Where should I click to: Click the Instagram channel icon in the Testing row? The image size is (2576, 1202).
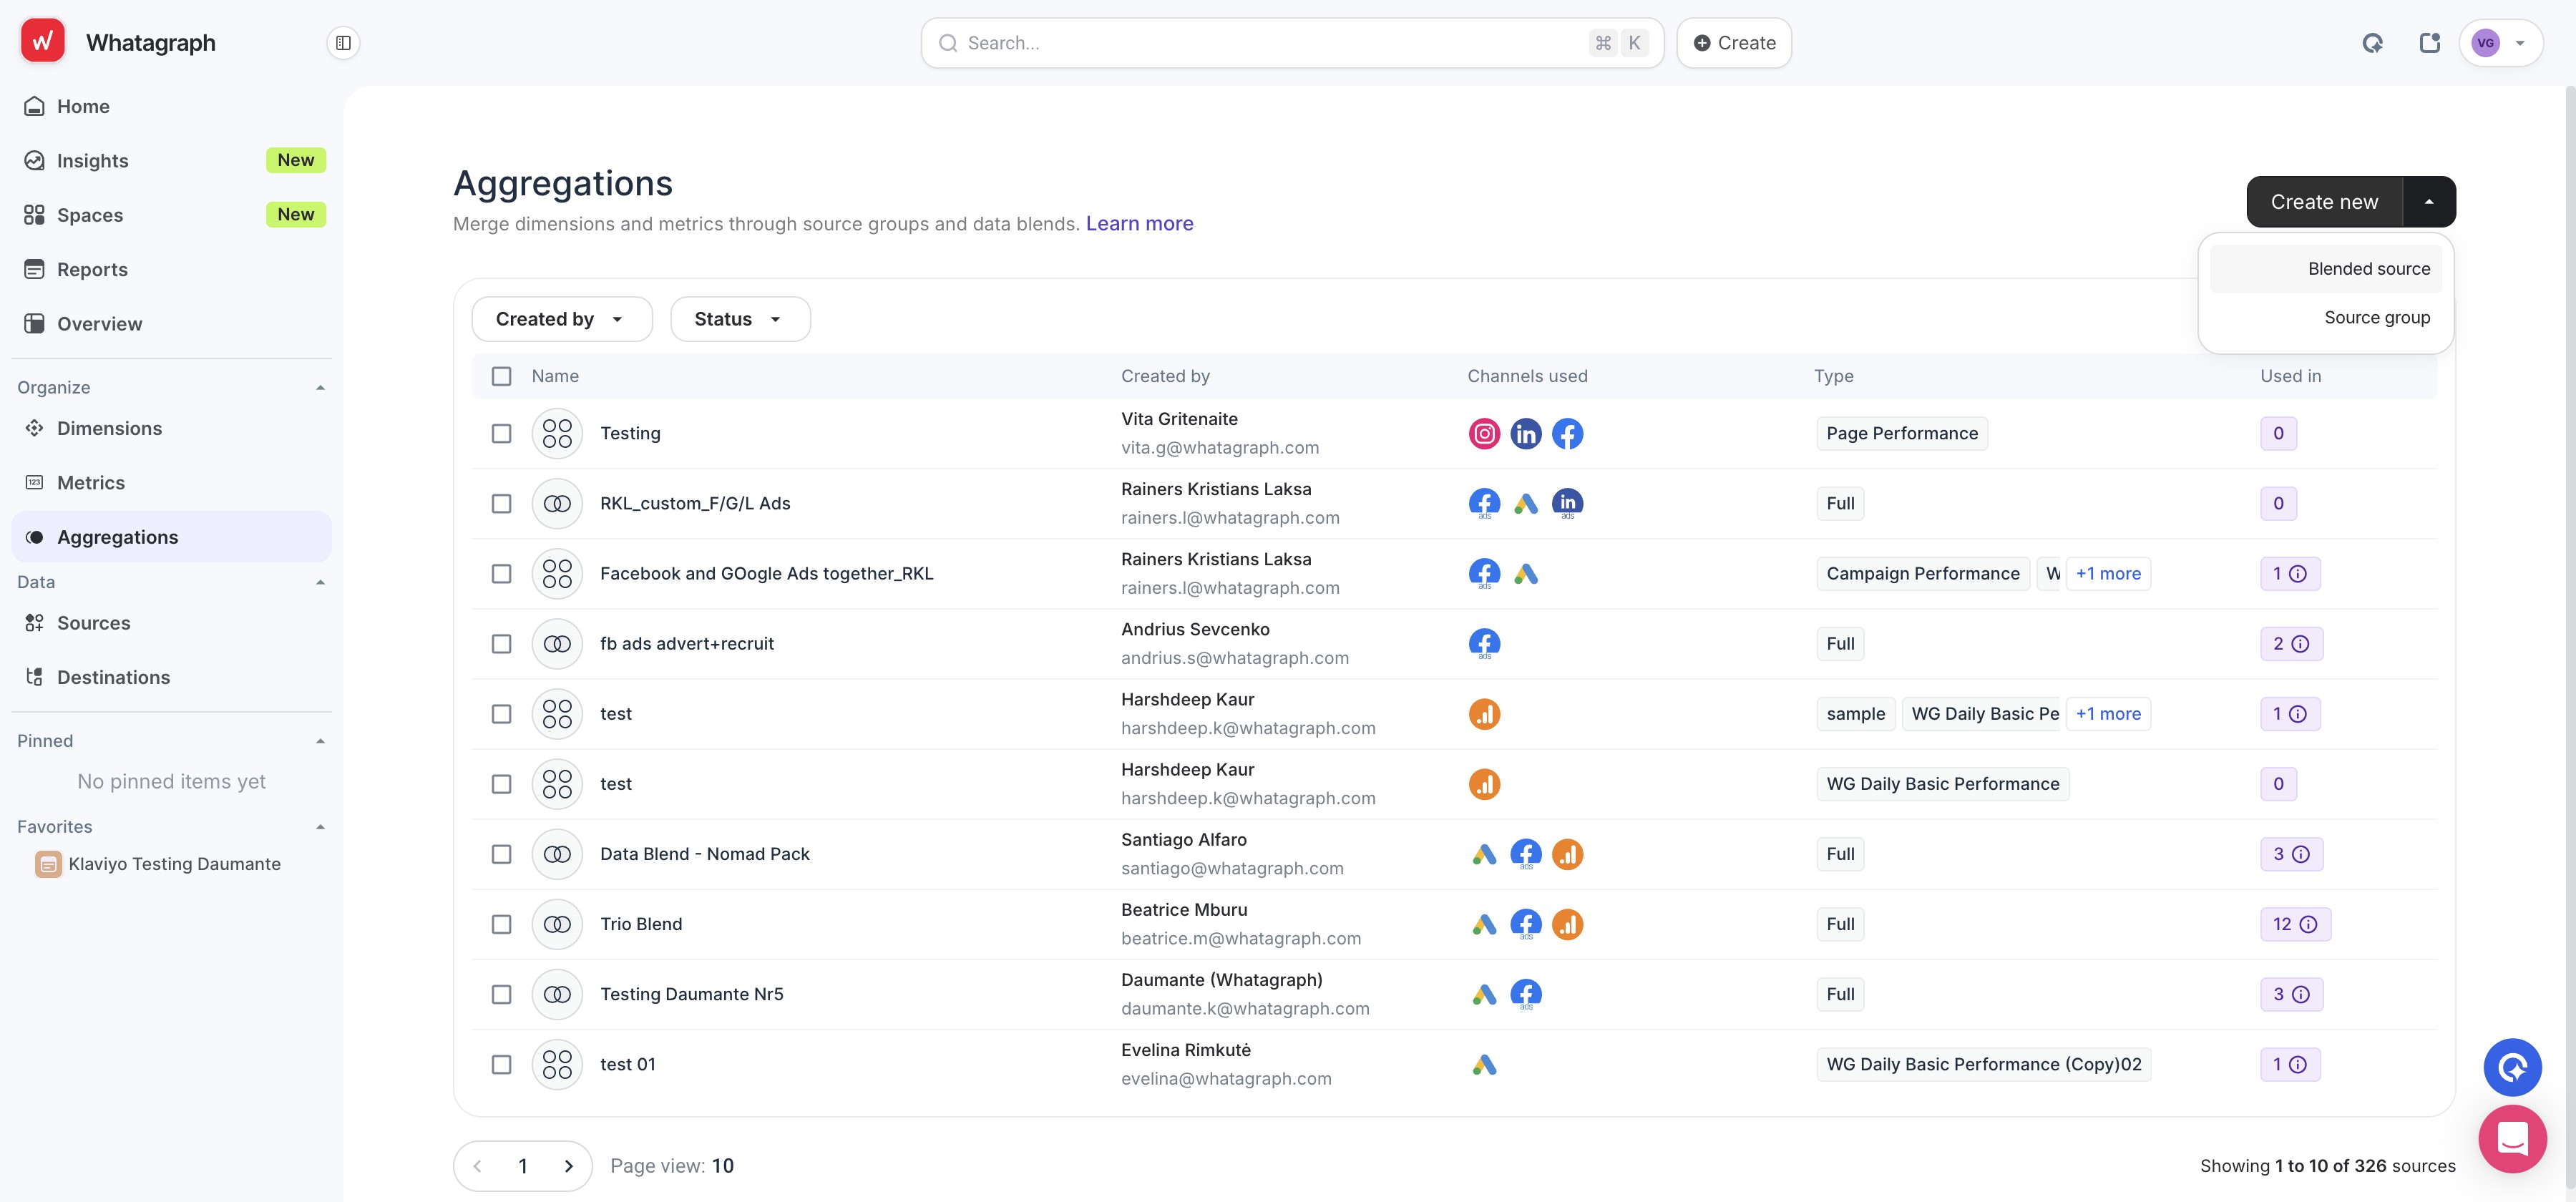1484,433
